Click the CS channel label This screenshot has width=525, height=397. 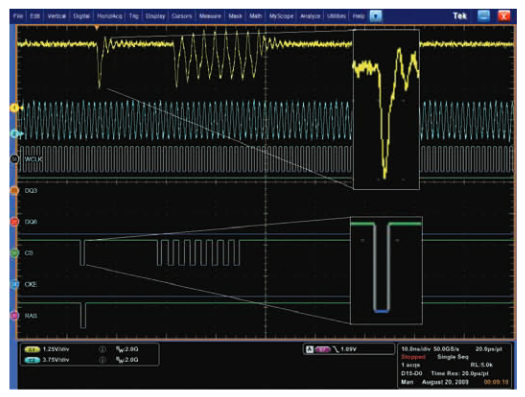pyautogui.click(x=29, y=253)
